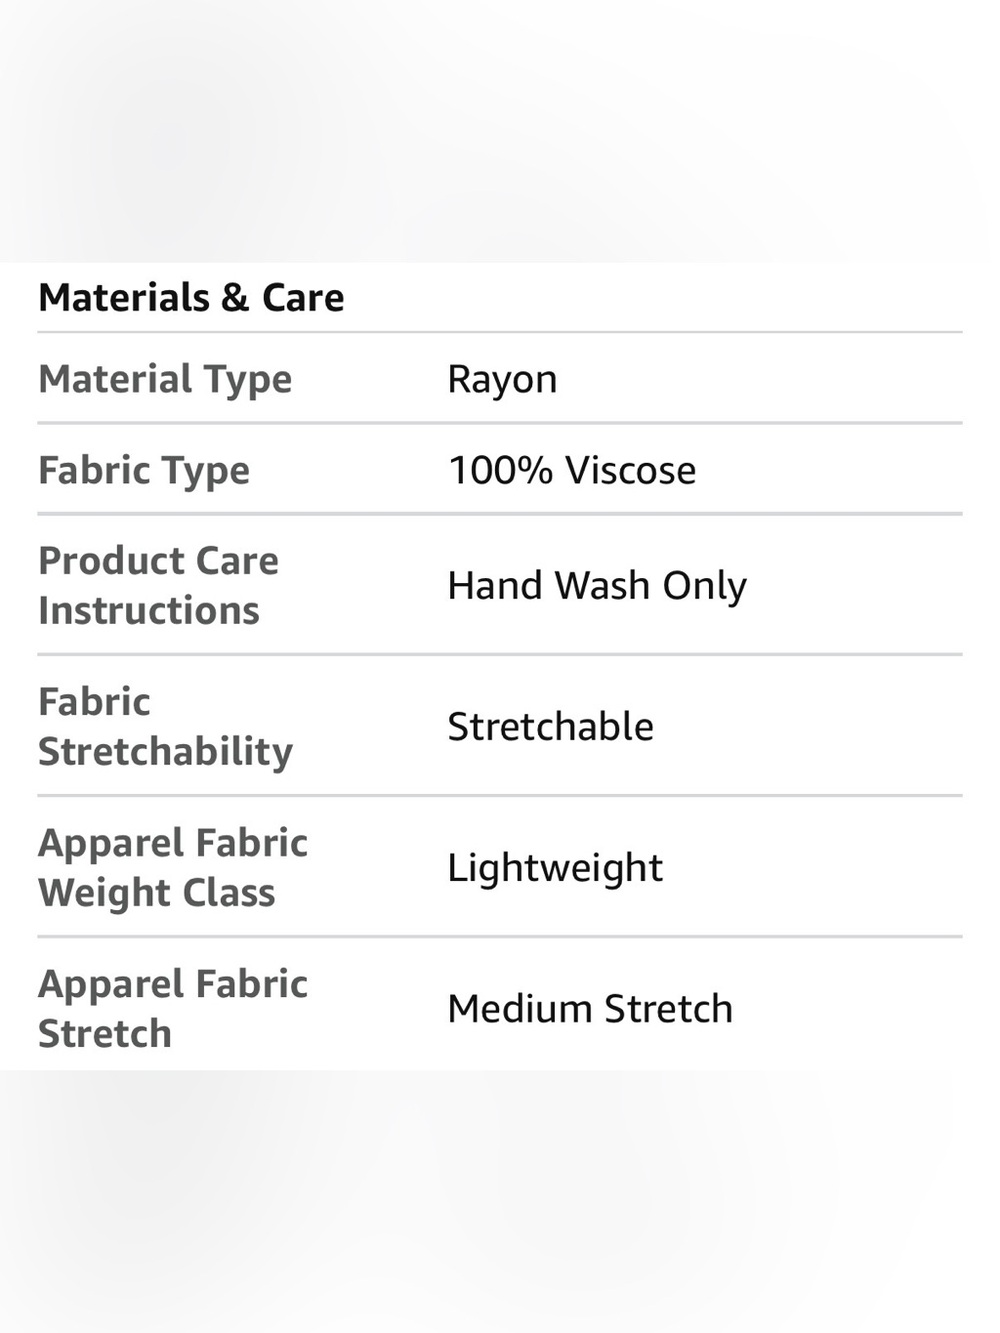Select the Fabric Stretchability label
Image resolution: width=1000 pixels, height=1333 pixels.
click(x=166, y=727)
